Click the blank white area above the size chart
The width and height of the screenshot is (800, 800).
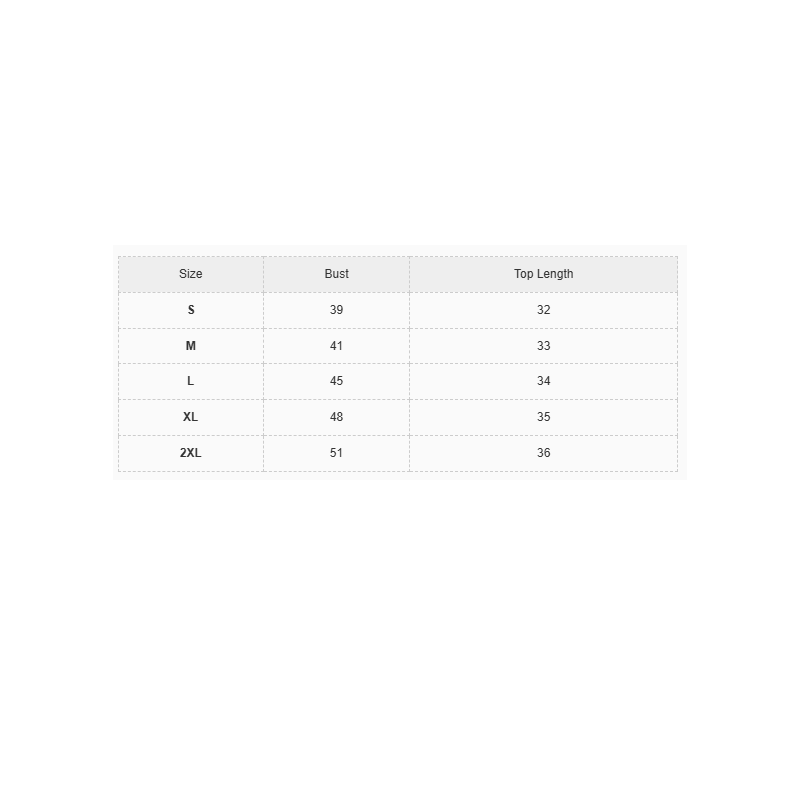point(400,120)
